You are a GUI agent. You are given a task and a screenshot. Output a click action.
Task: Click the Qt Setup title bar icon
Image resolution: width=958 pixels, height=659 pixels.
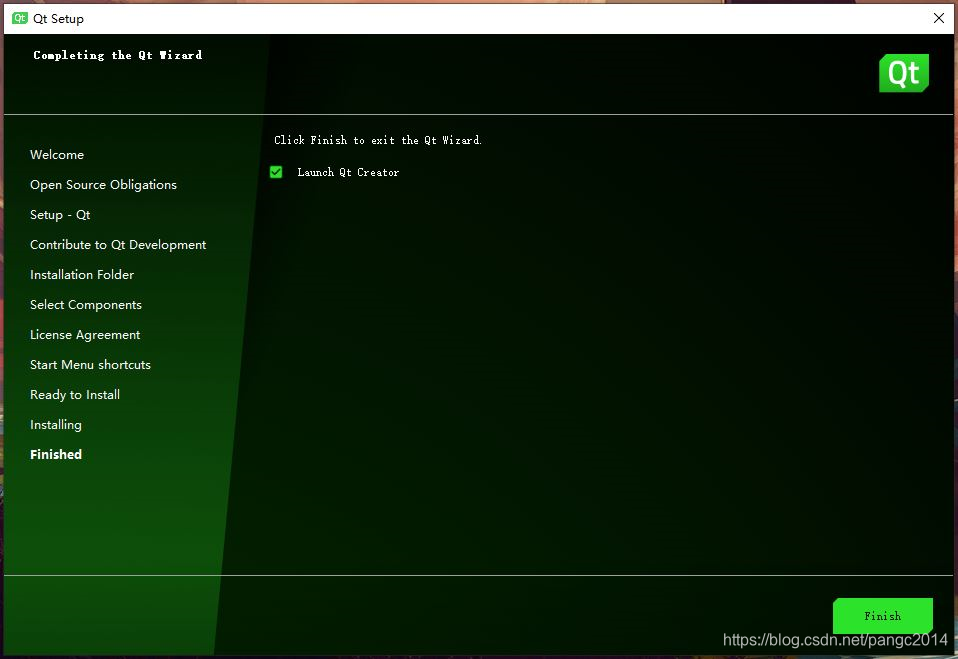click(20, 18)
